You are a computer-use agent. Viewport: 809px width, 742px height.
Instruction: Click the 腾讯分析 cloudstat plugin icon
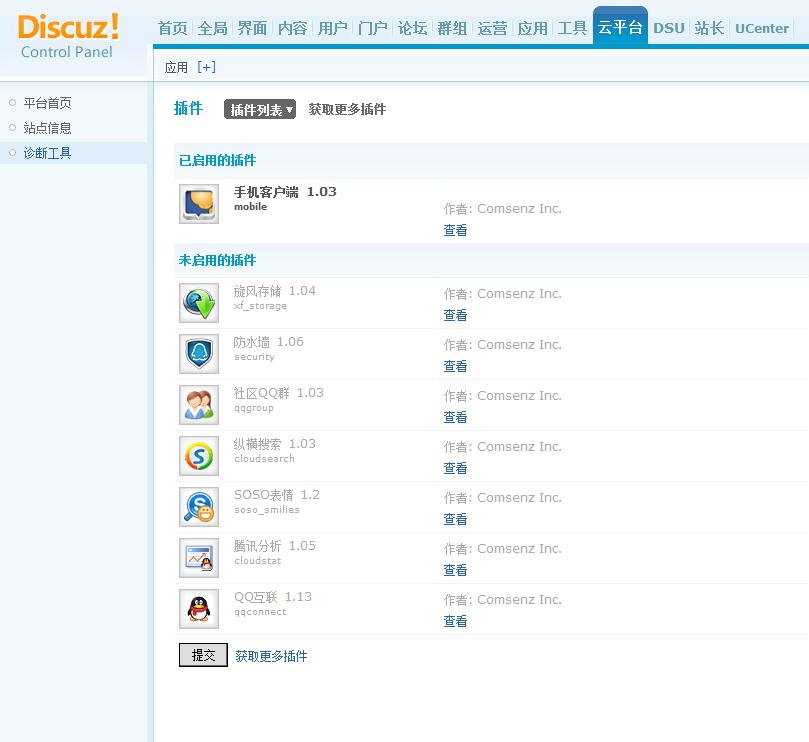click(199, 558)
